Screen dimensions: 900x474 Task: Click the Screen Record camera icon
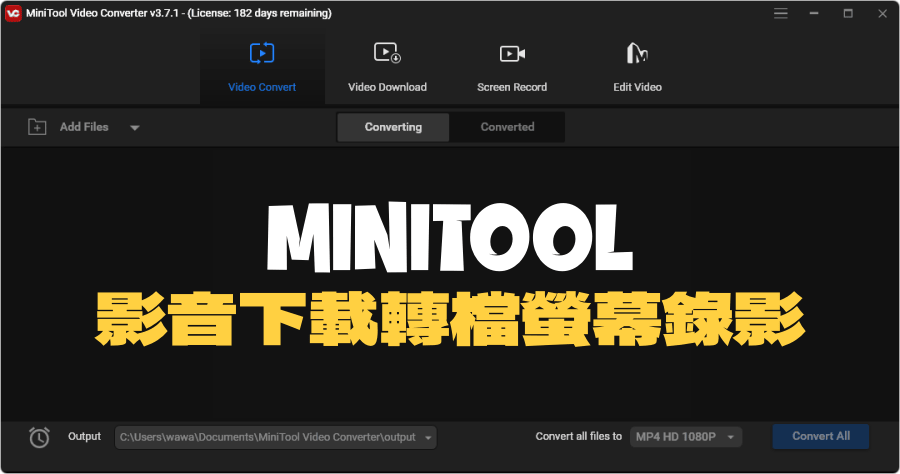(513, 53)
